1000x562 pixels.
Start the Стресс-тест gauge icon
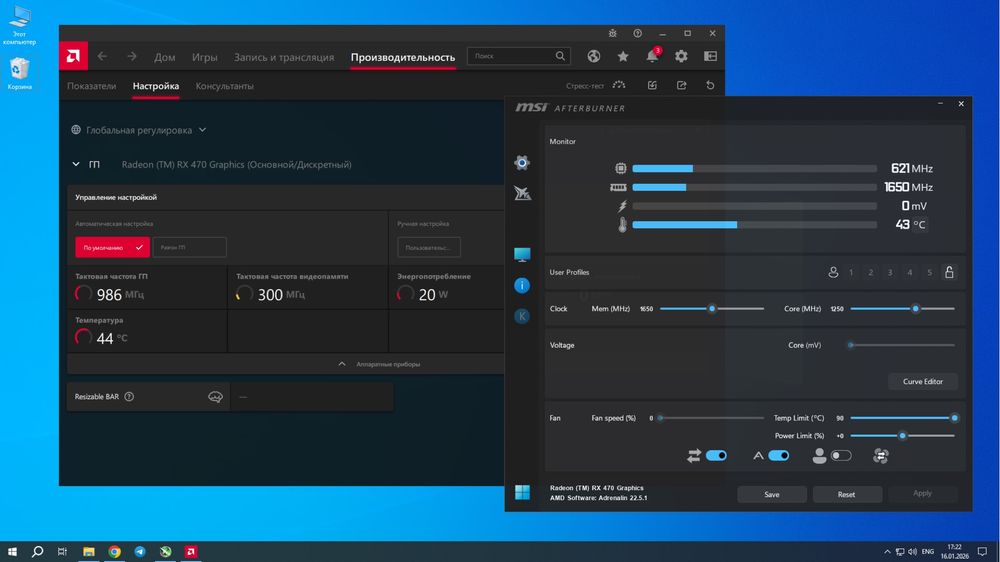[x=619, y=85]
